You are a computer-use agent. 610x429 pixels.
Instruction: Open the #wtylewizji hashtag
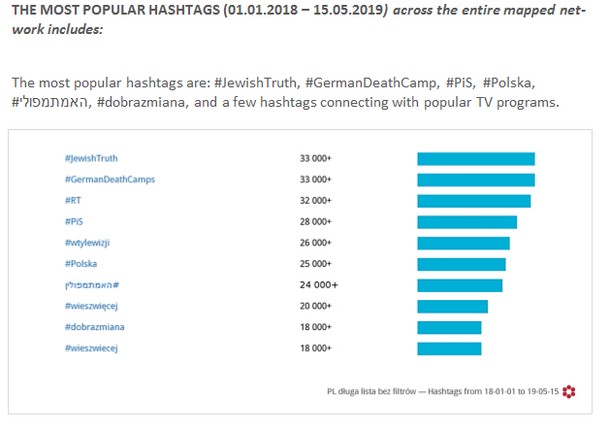tap(87, 243)
